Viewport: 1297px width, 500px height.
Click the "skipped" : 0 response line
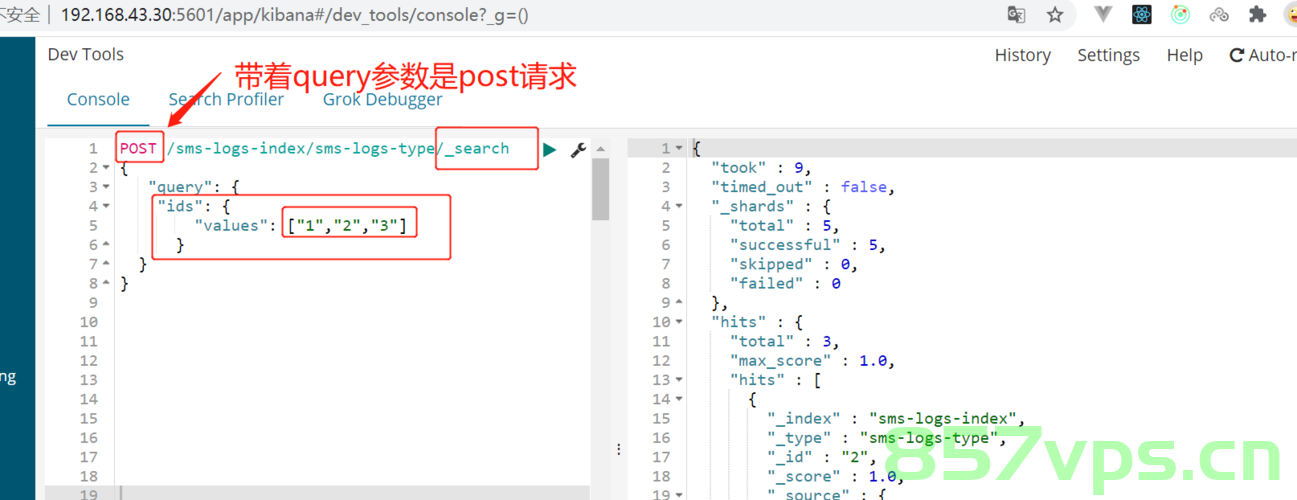(793, 264)
